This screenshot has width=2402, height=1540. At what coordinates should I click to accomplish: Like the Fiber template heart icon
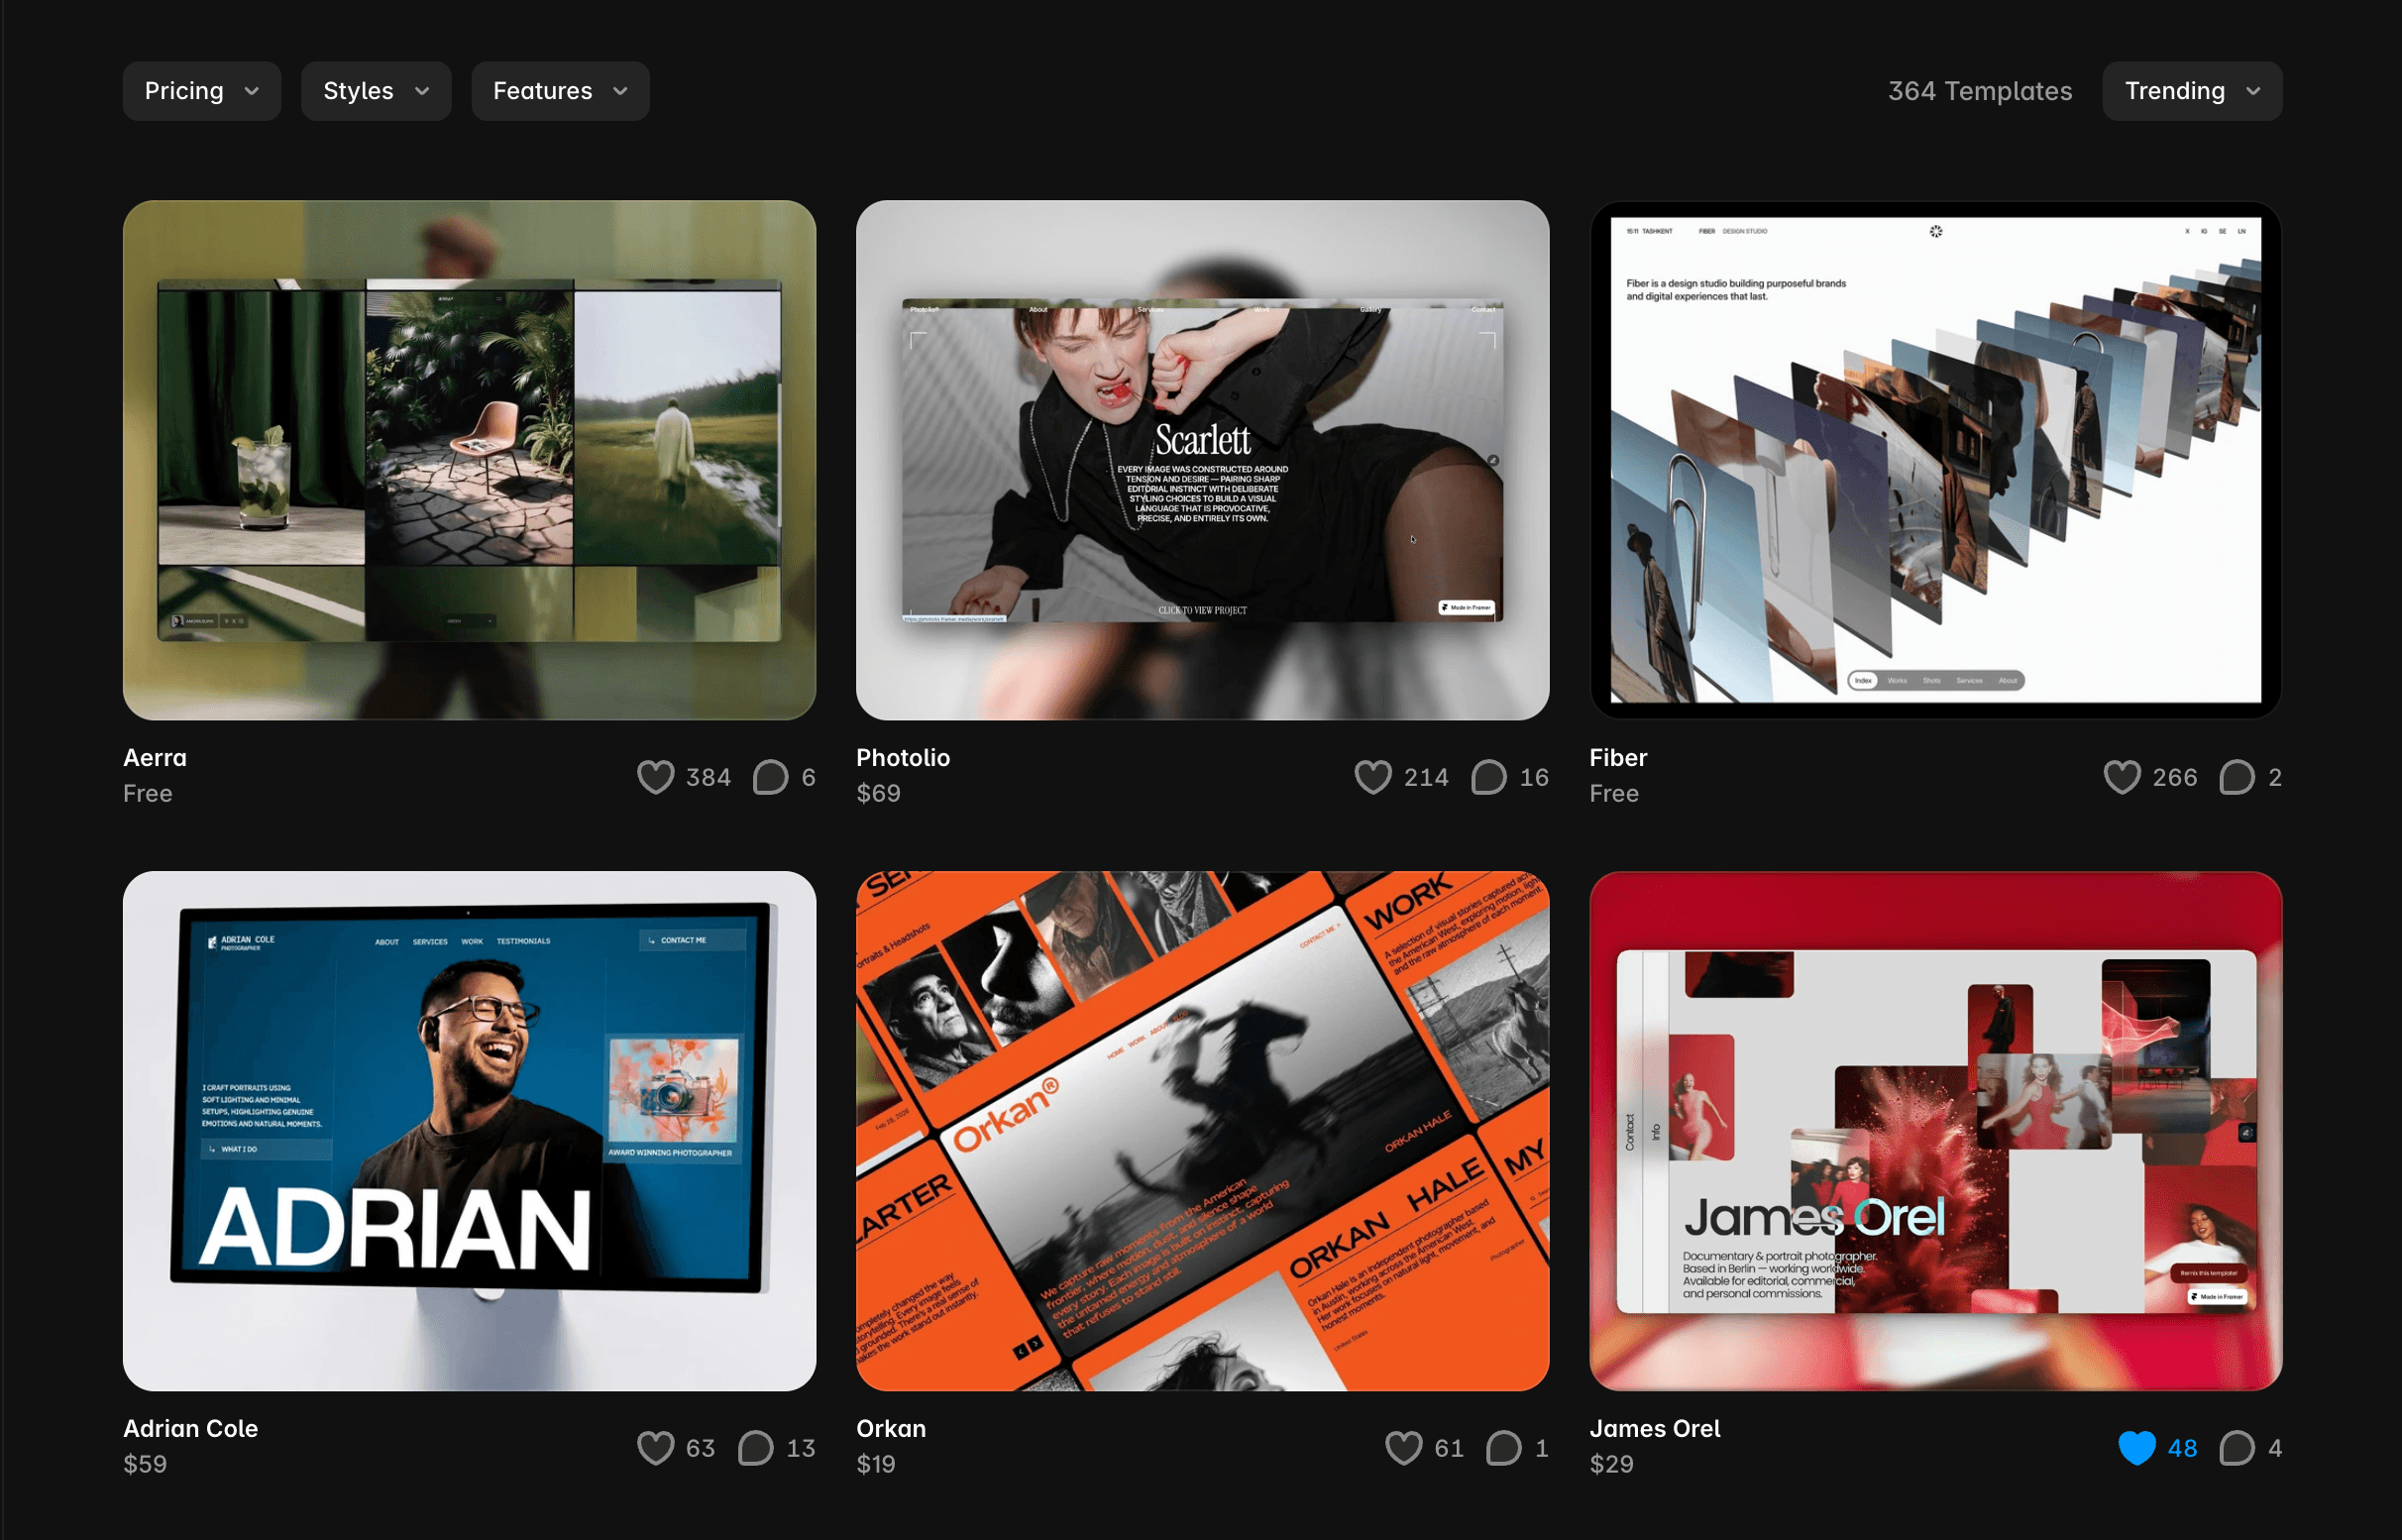click(2122, 777)
